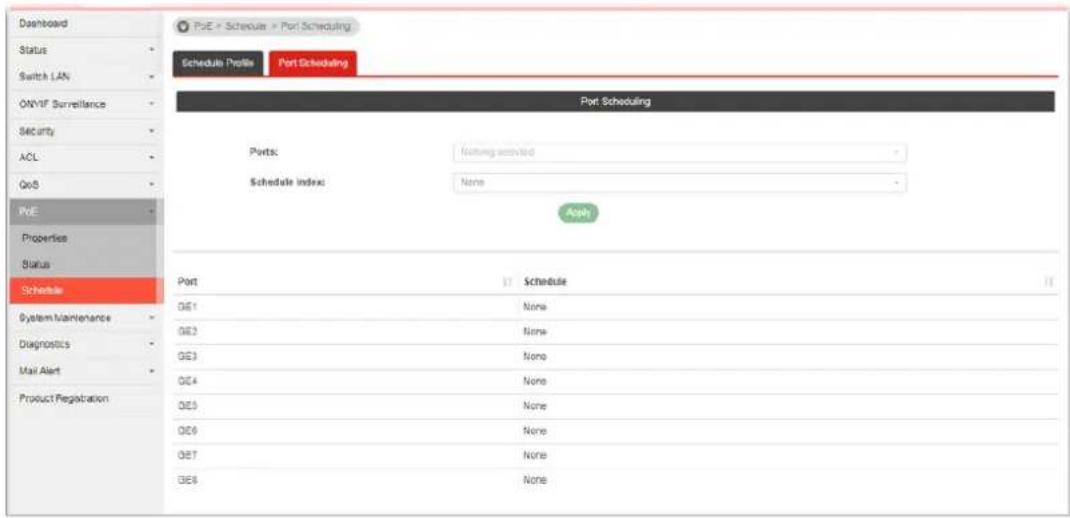
Task: Select the GE4 port row
Action: click(x=616, y=382)
